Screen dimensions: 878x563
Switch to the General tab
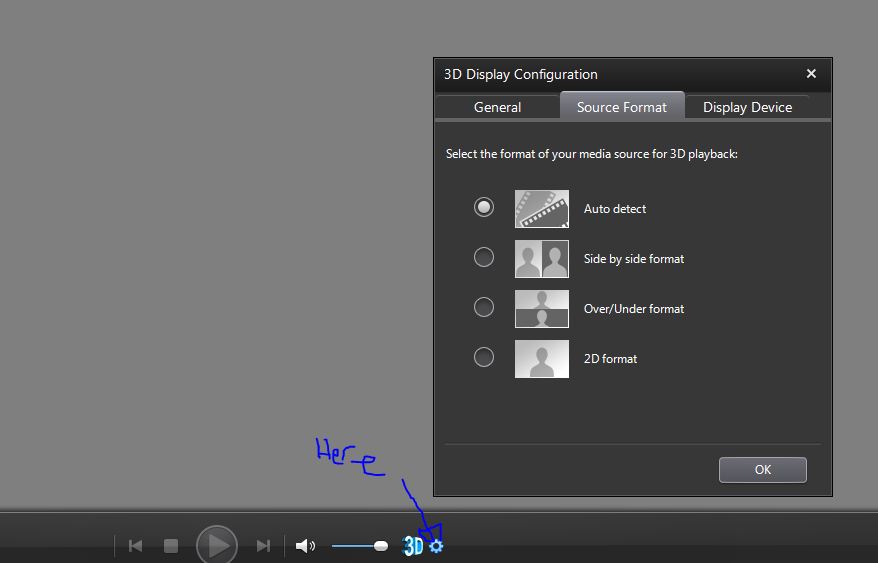coord(497,107)
